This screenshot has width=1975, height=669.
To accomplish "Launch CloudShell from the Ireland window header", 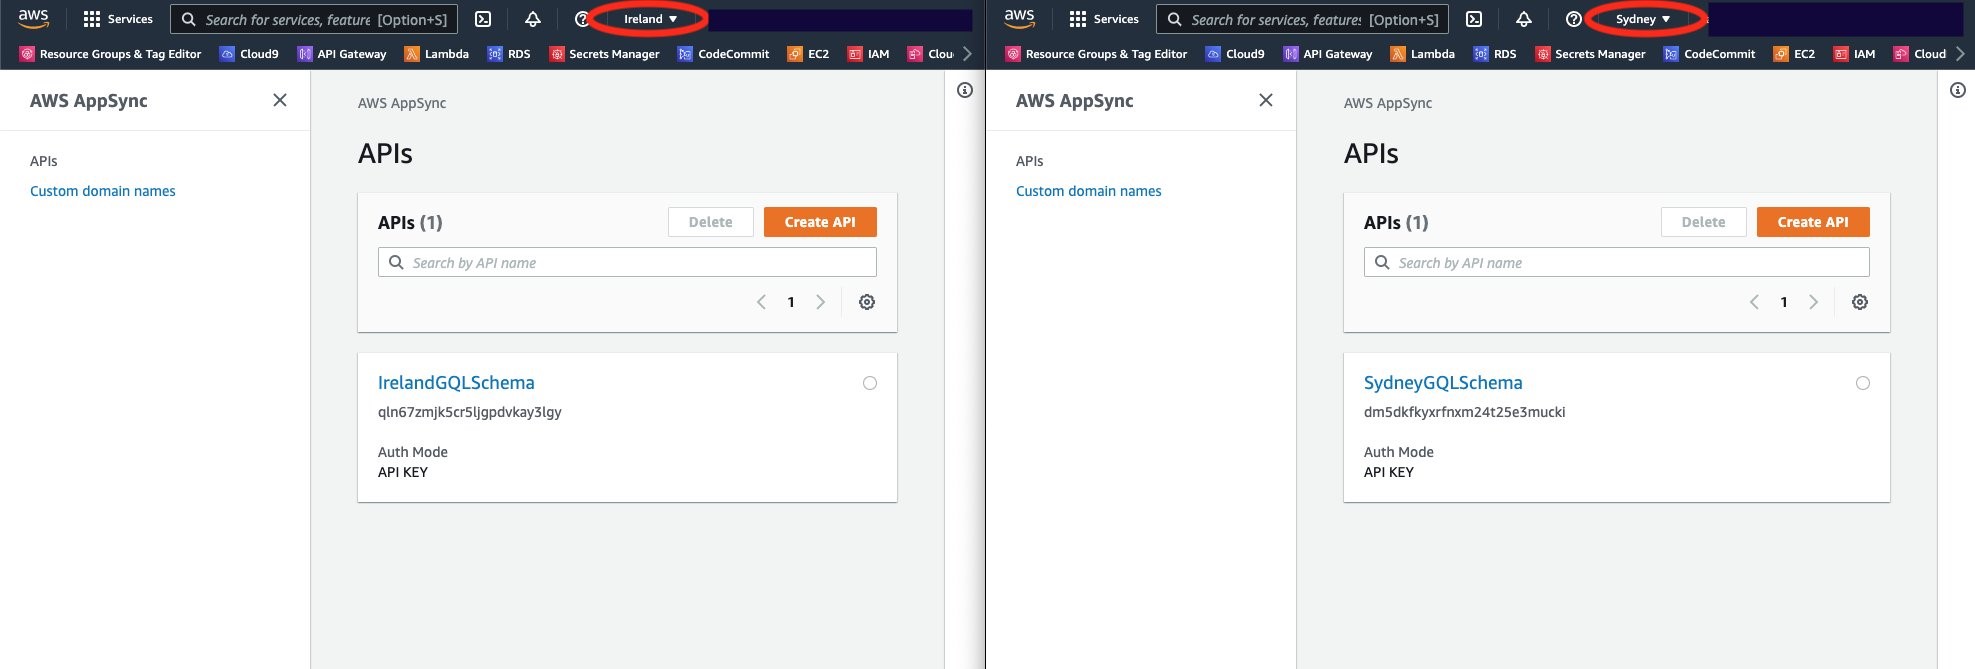I will (x=483, y=19).
